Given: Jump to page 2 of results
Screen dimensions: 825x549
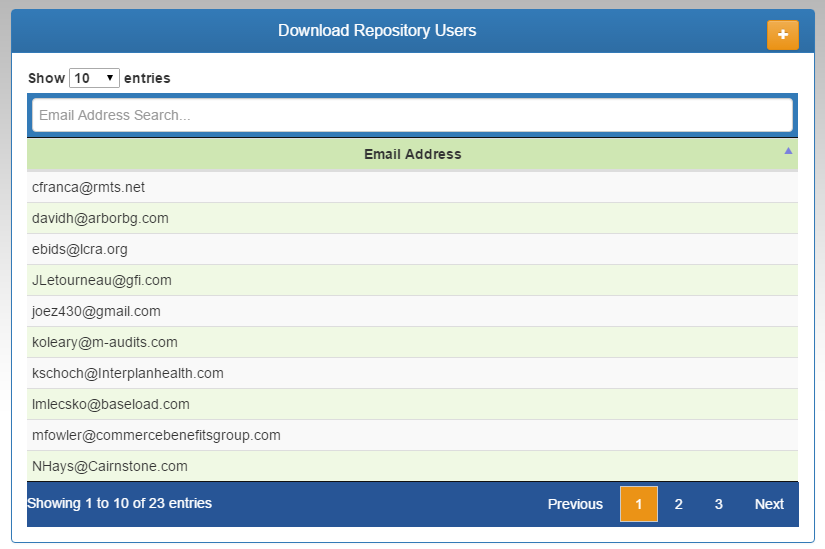Looking at the screenshot, I should (x=678, y=504).
